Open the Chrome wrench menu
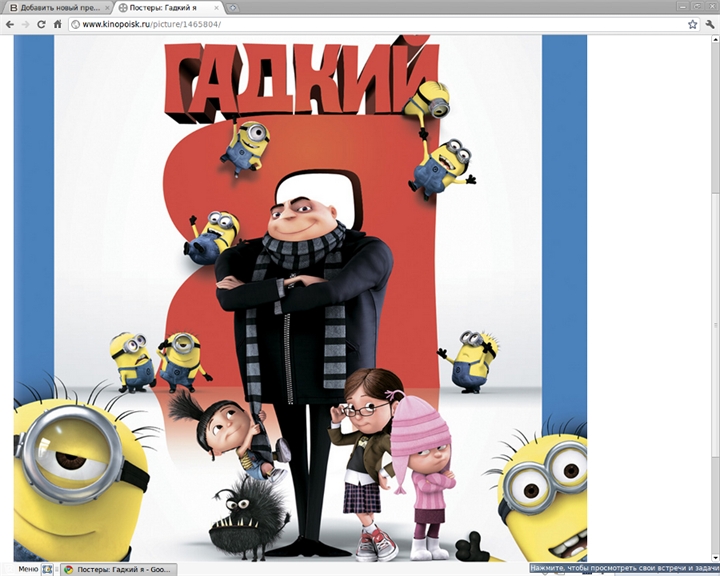This screenshot has height=576, width=720. point(710,24)
